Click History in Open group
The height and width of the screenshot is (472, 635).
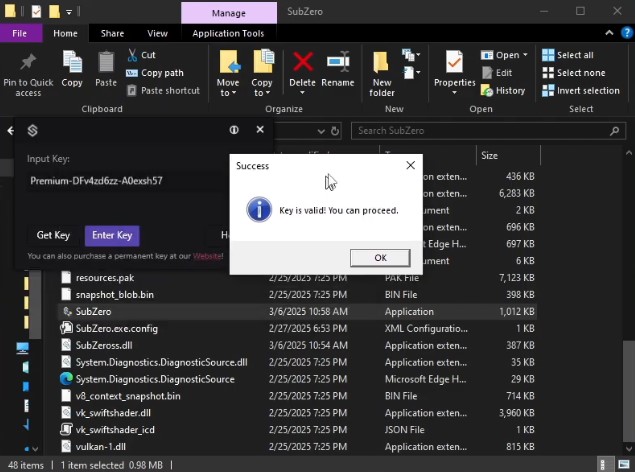tap(503, 91)
